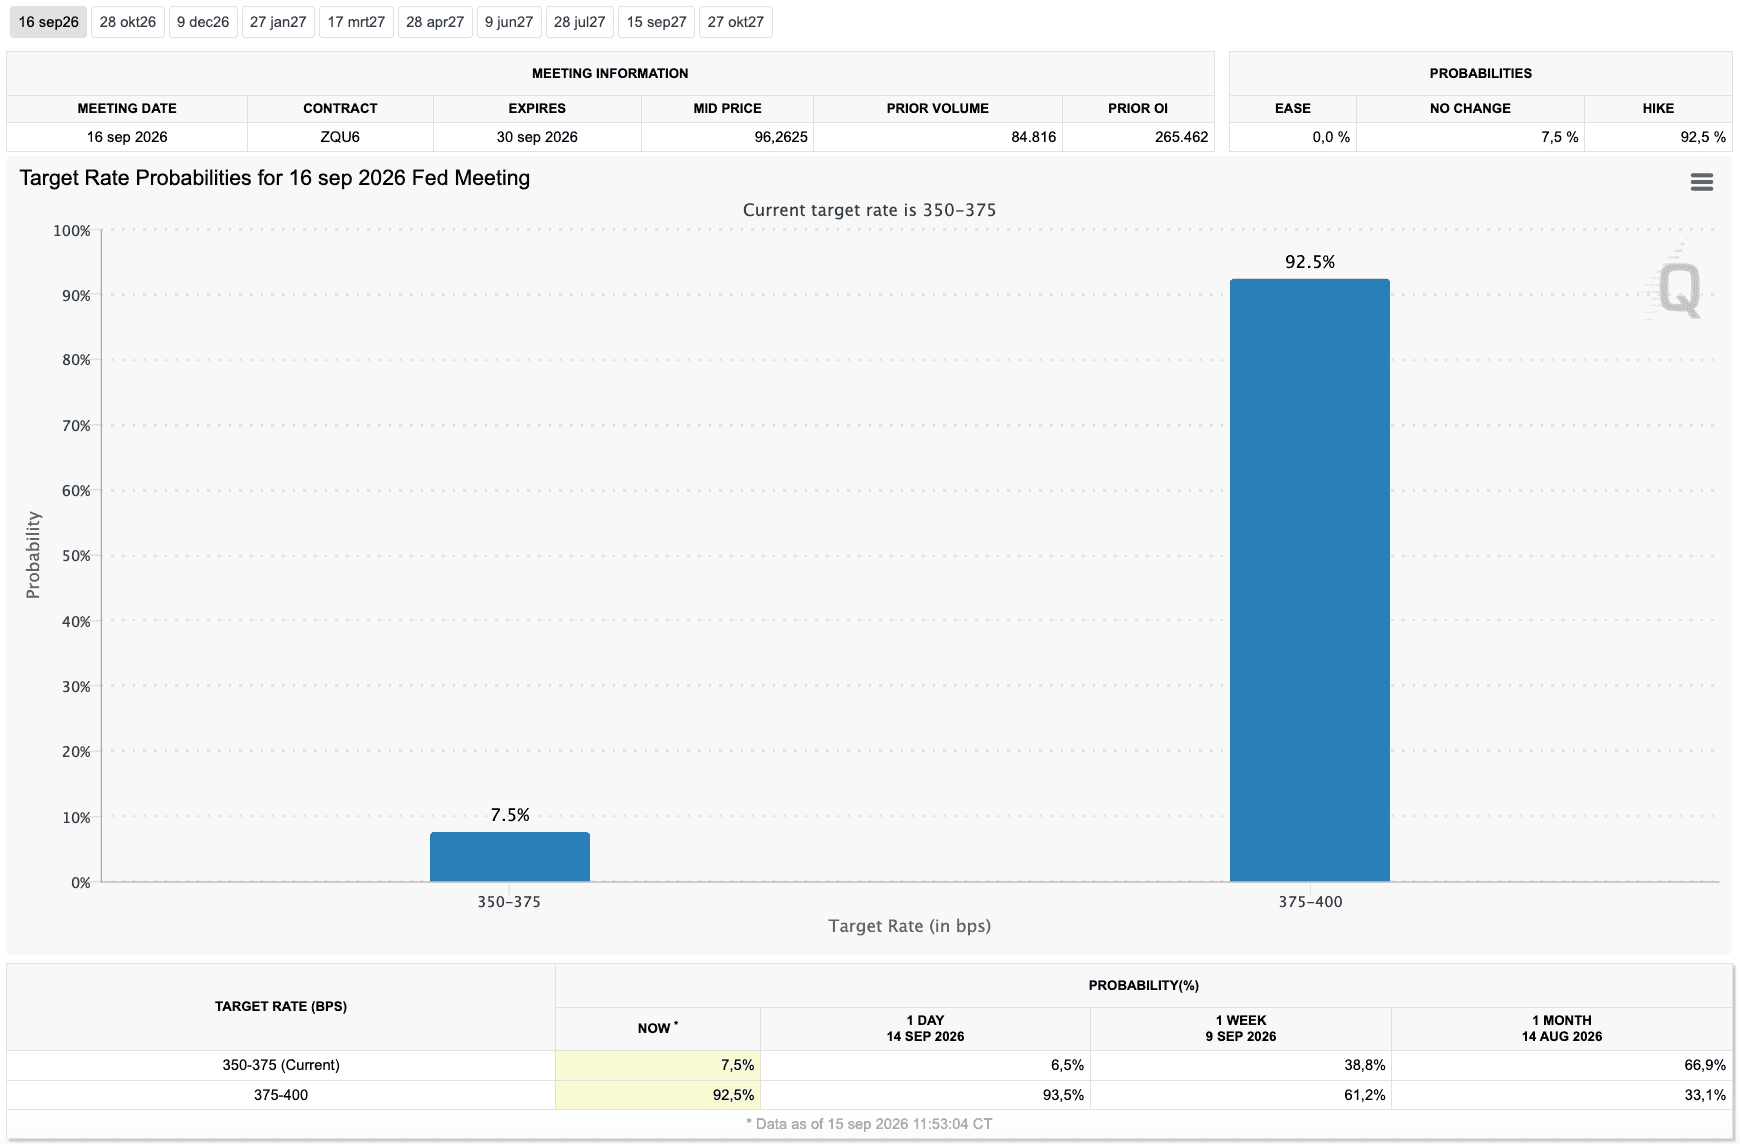The width and height of the screenshot is (1740, 1144).
Task: Click the 16 sep 2026 meeting date cell
Action: point(127,137)
